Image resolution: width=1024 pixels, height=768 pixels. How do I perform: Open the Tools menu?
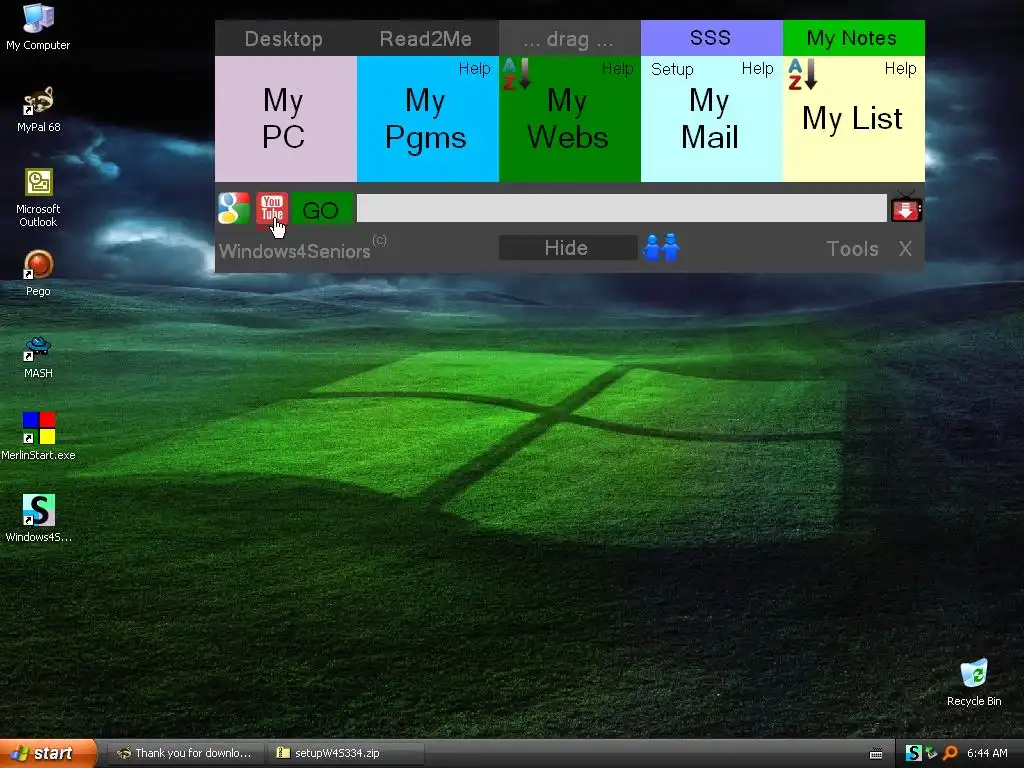point(852,249)
